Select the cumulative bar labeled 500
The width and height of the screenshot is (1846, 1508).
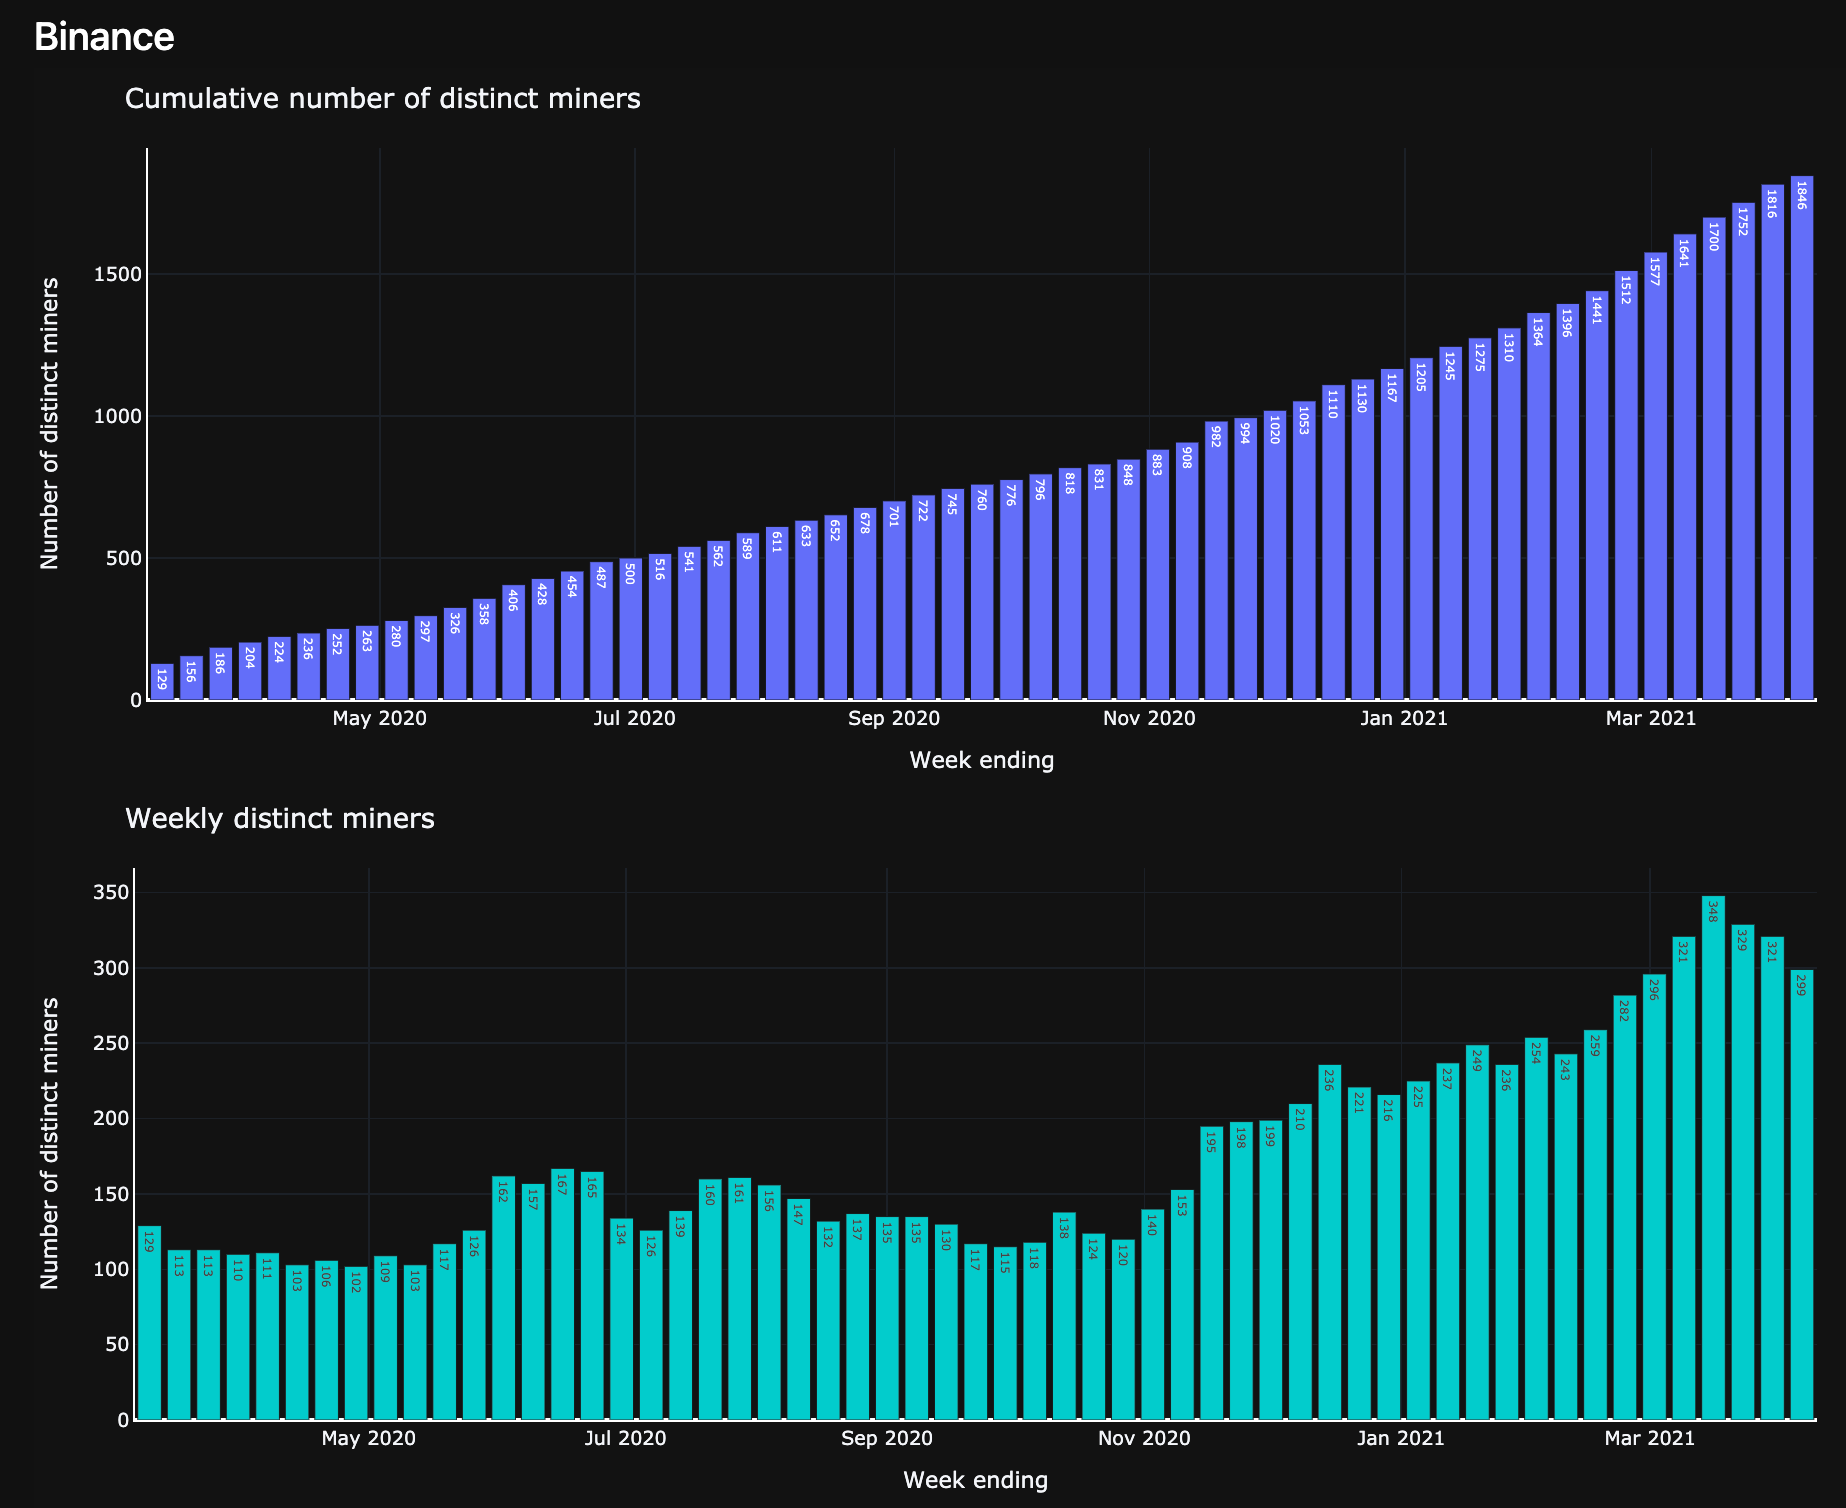point(631,629)
